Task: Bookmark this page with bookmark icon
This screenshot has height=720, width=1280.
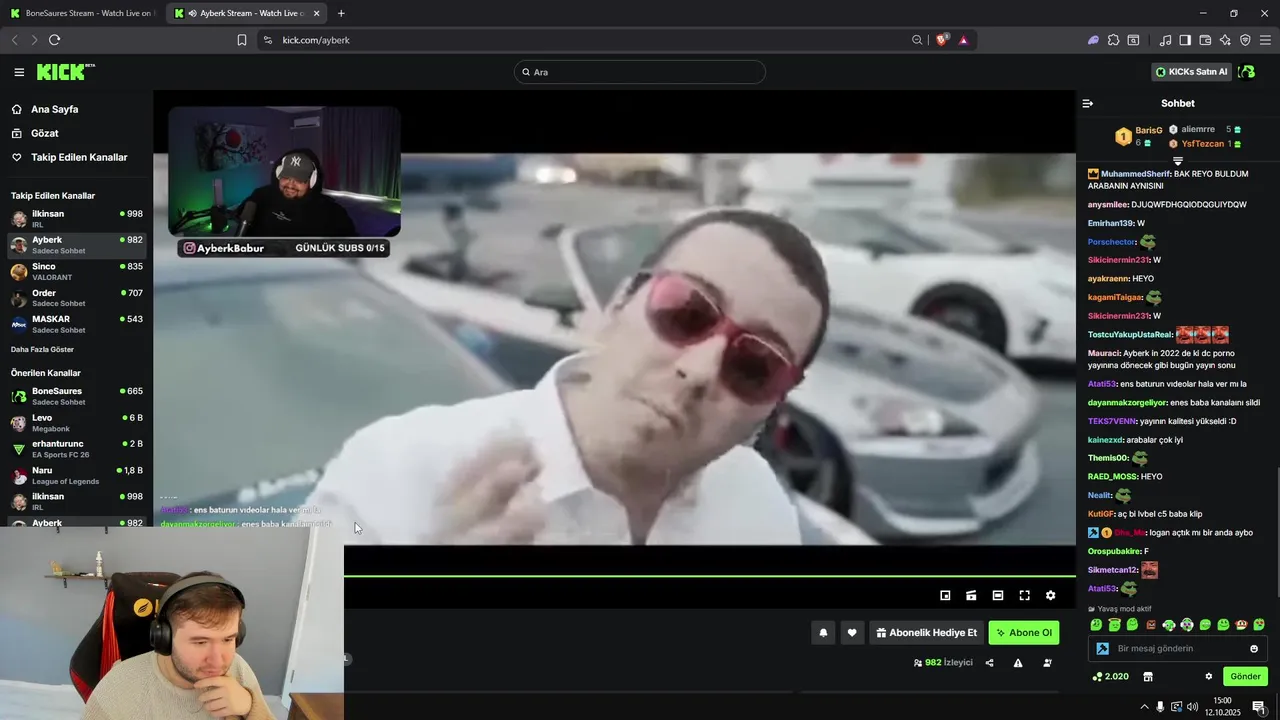Action: [242, 40]
